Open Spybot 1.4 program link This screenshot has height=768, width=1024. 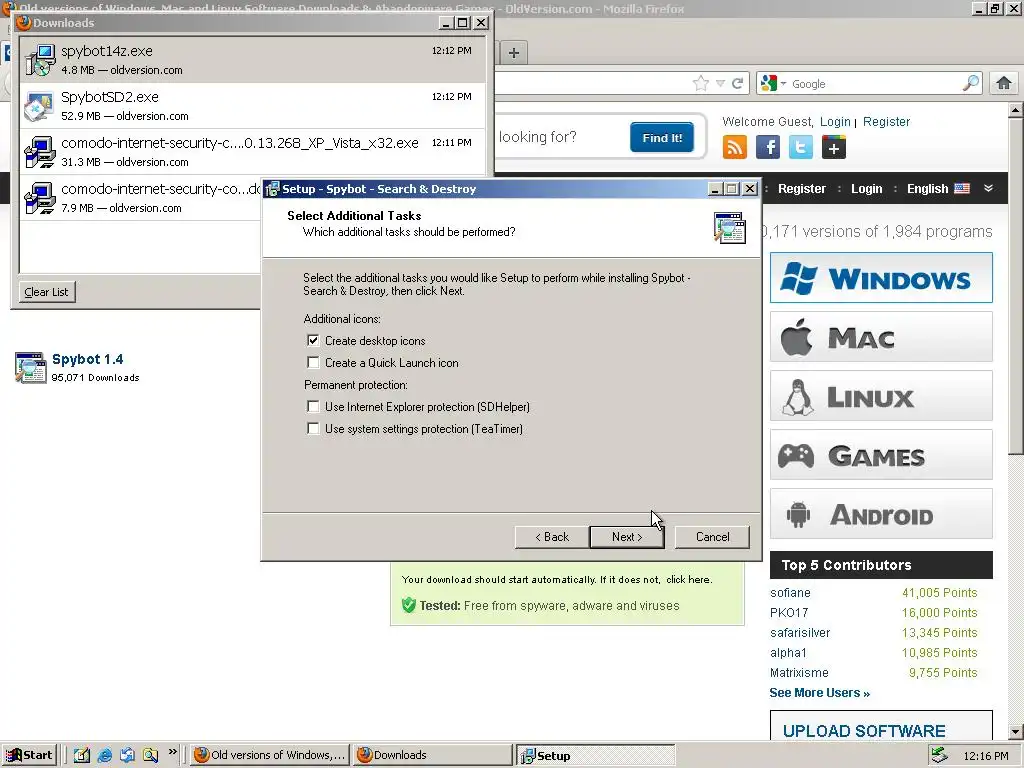point(88,359)
